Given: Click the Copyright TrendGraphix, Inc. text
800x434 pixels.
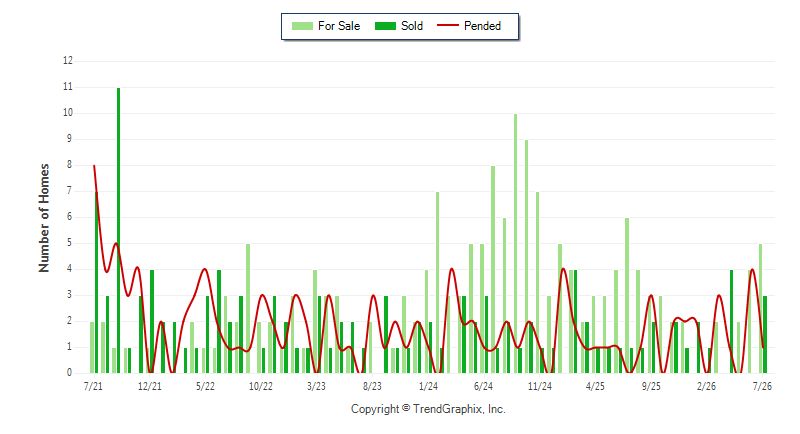Looking at the screenshot, I should pos(428,409).
